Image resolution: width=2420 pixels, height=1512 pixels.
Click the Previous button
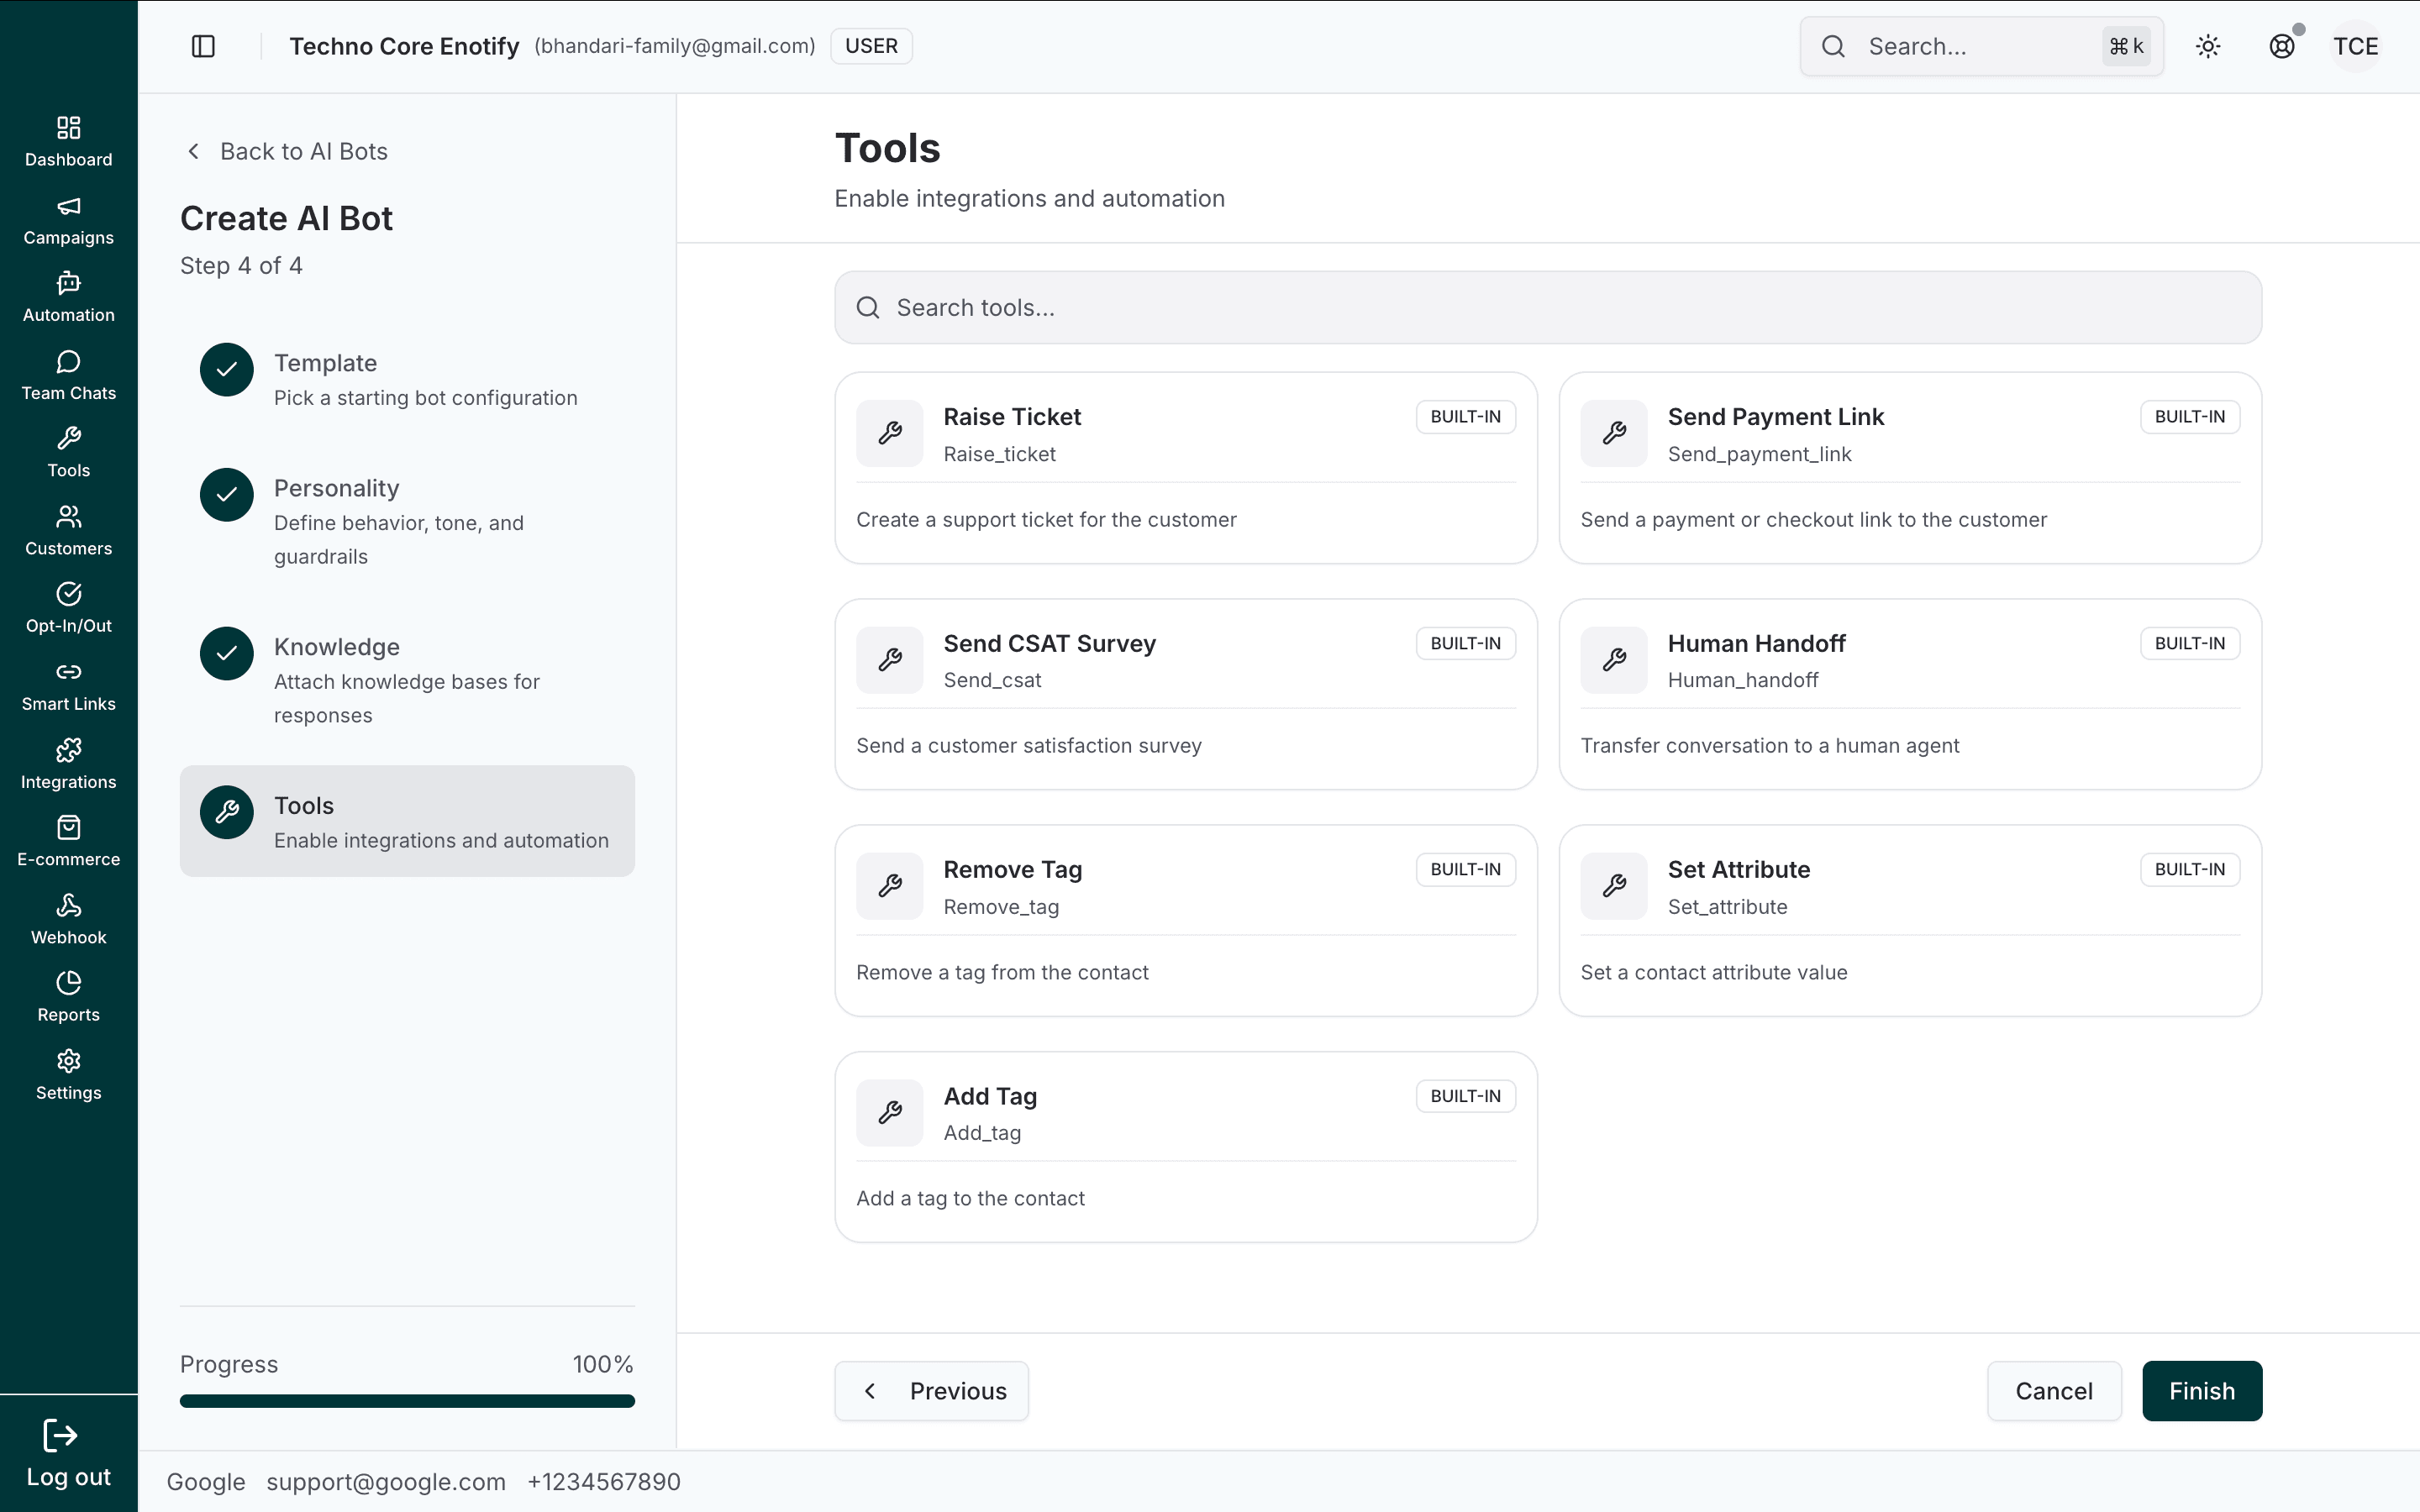pyautogui.click(x=931, y=1391)
